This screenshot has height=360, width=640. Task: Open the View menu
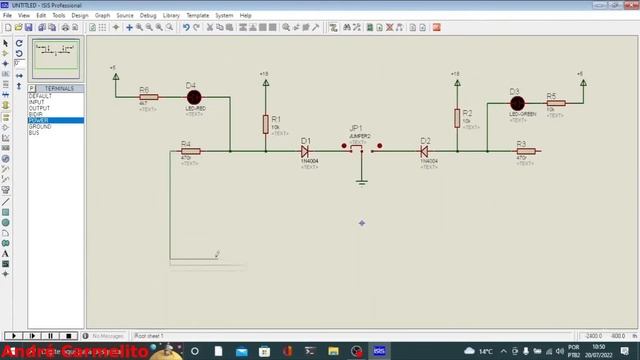tap(24, 15)
